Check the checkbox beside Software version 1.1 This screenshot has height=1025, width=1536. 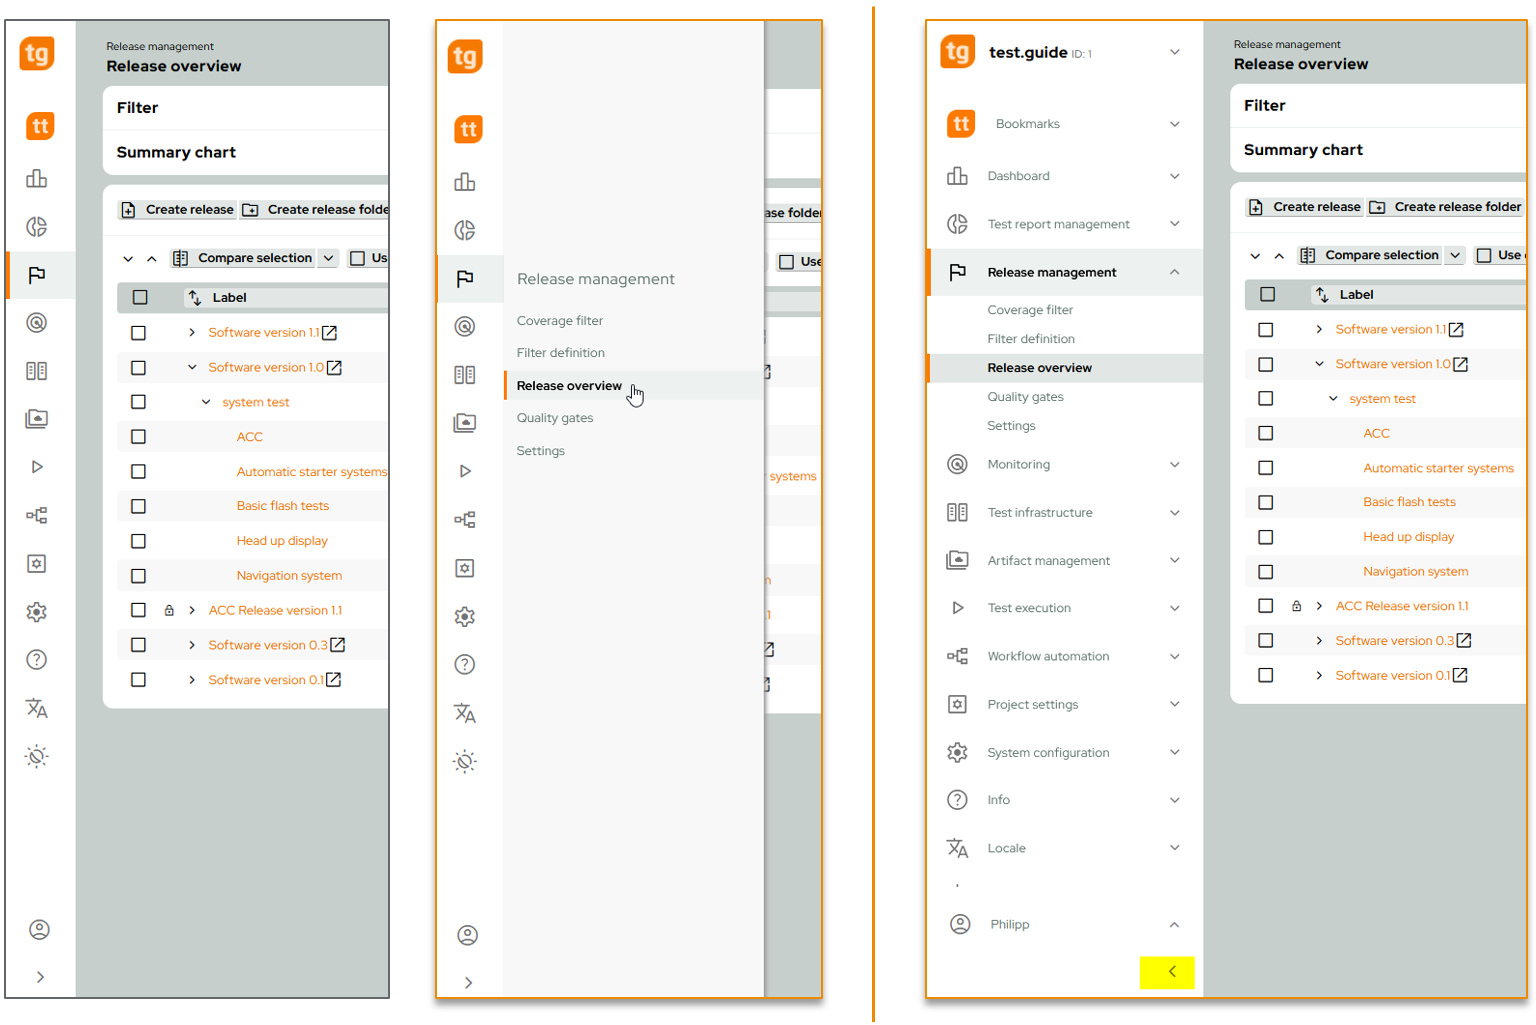click(x=137, y=332)
